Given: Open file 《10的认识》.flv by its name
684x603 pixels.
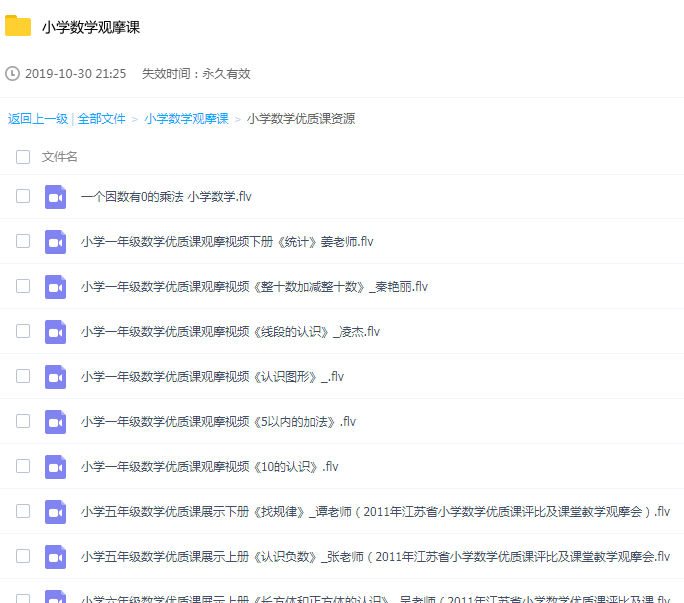Looking at the screenshot, I should (209, 467).
